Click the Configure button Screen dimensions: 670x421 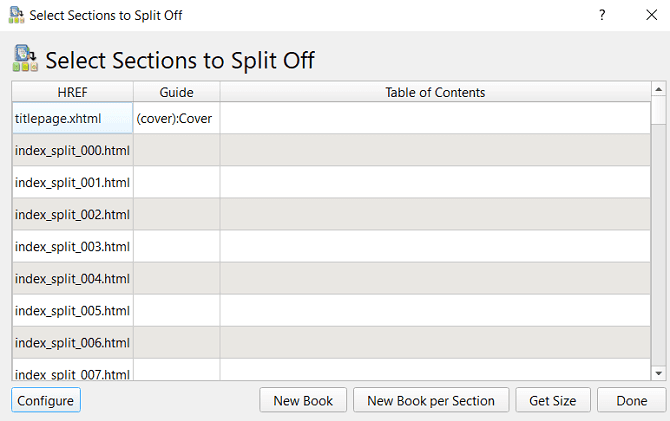46,400
